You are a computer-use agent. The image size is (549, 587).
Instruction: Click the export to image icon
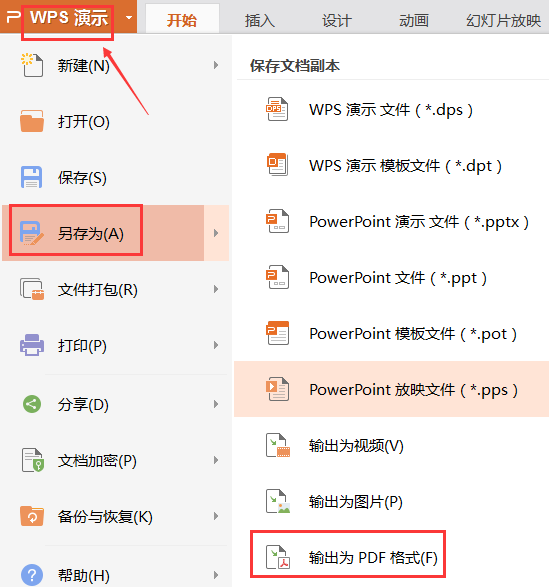[x=278, y=501]
